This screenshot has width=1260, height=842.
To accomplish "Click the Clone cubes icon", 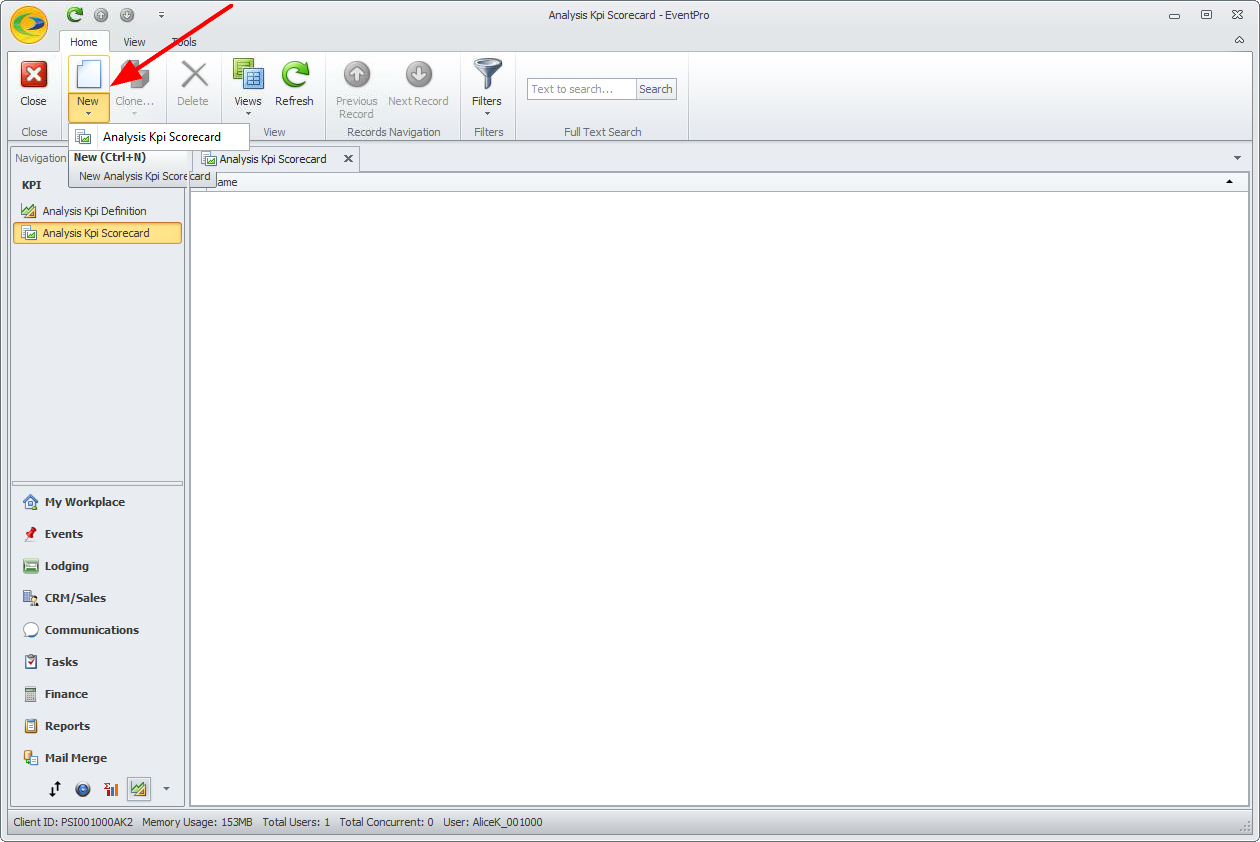I will click(x=134, y=75).
